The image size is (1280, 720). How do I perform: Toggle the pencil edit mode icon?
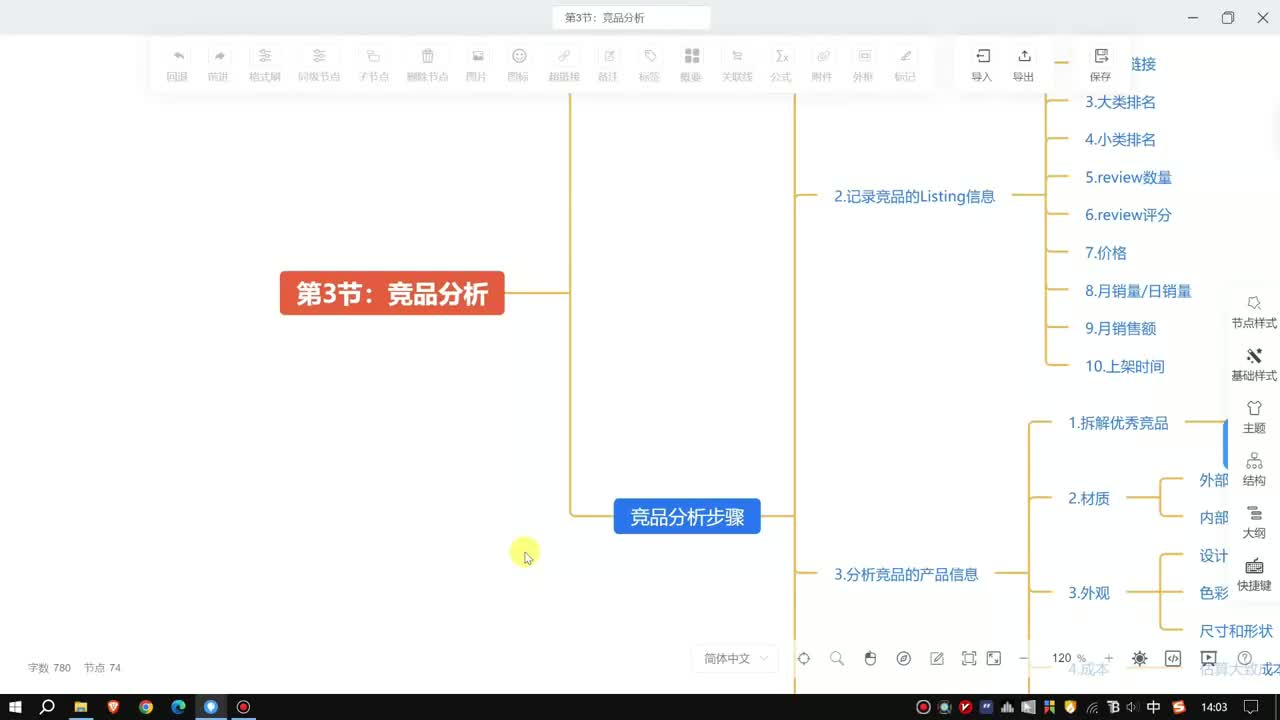tap(937, 658)
